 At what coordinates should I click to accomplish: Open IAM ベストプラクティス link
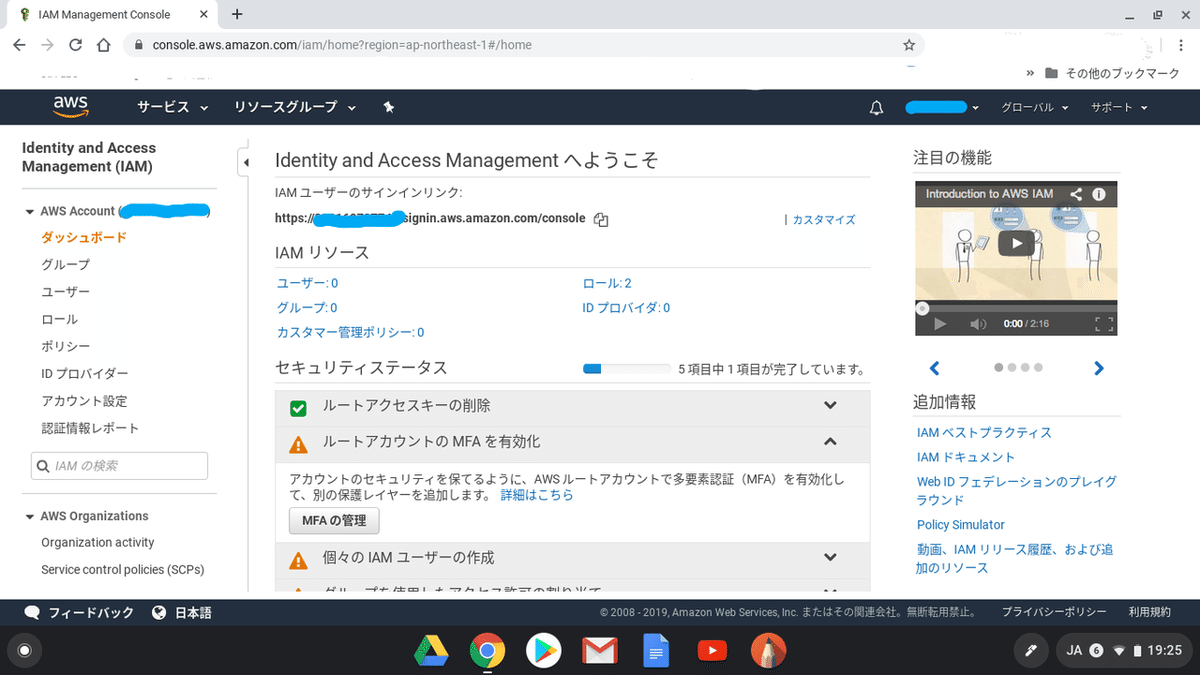tap(984, 433)
